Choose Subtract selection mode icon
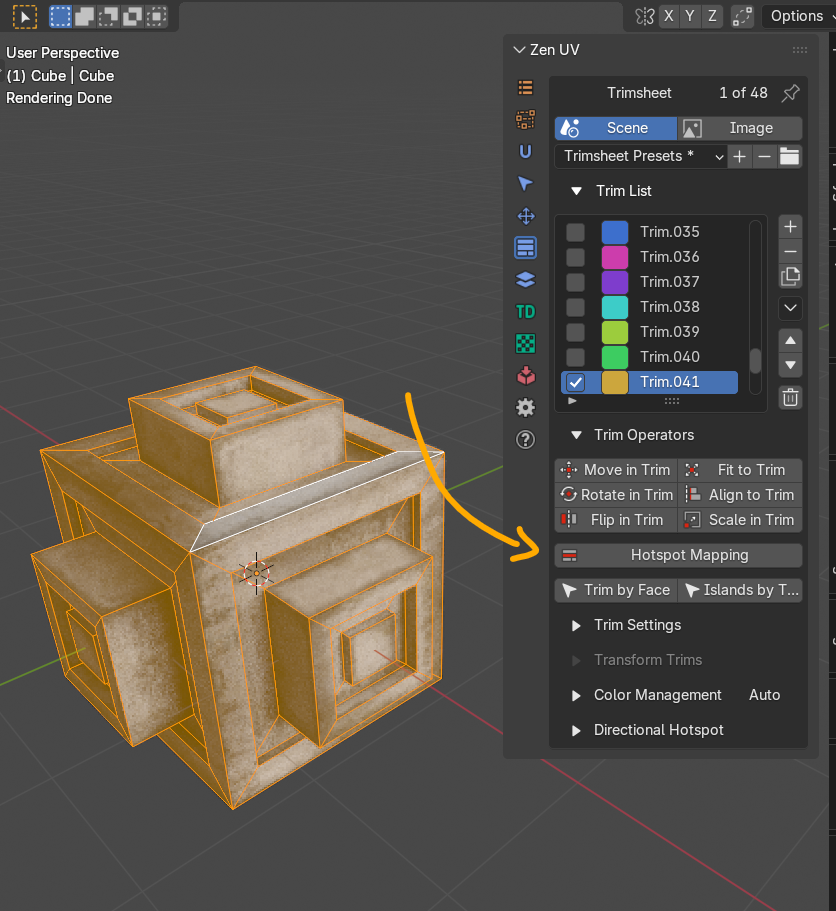The width and height of the screenshot is (836, 911). point(109,16)
